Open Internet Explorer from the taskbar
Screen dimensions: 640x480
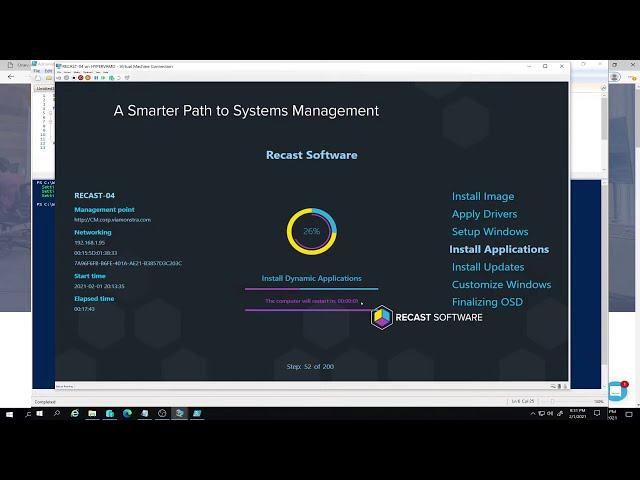pyautogui.click(x=75, y=413)
